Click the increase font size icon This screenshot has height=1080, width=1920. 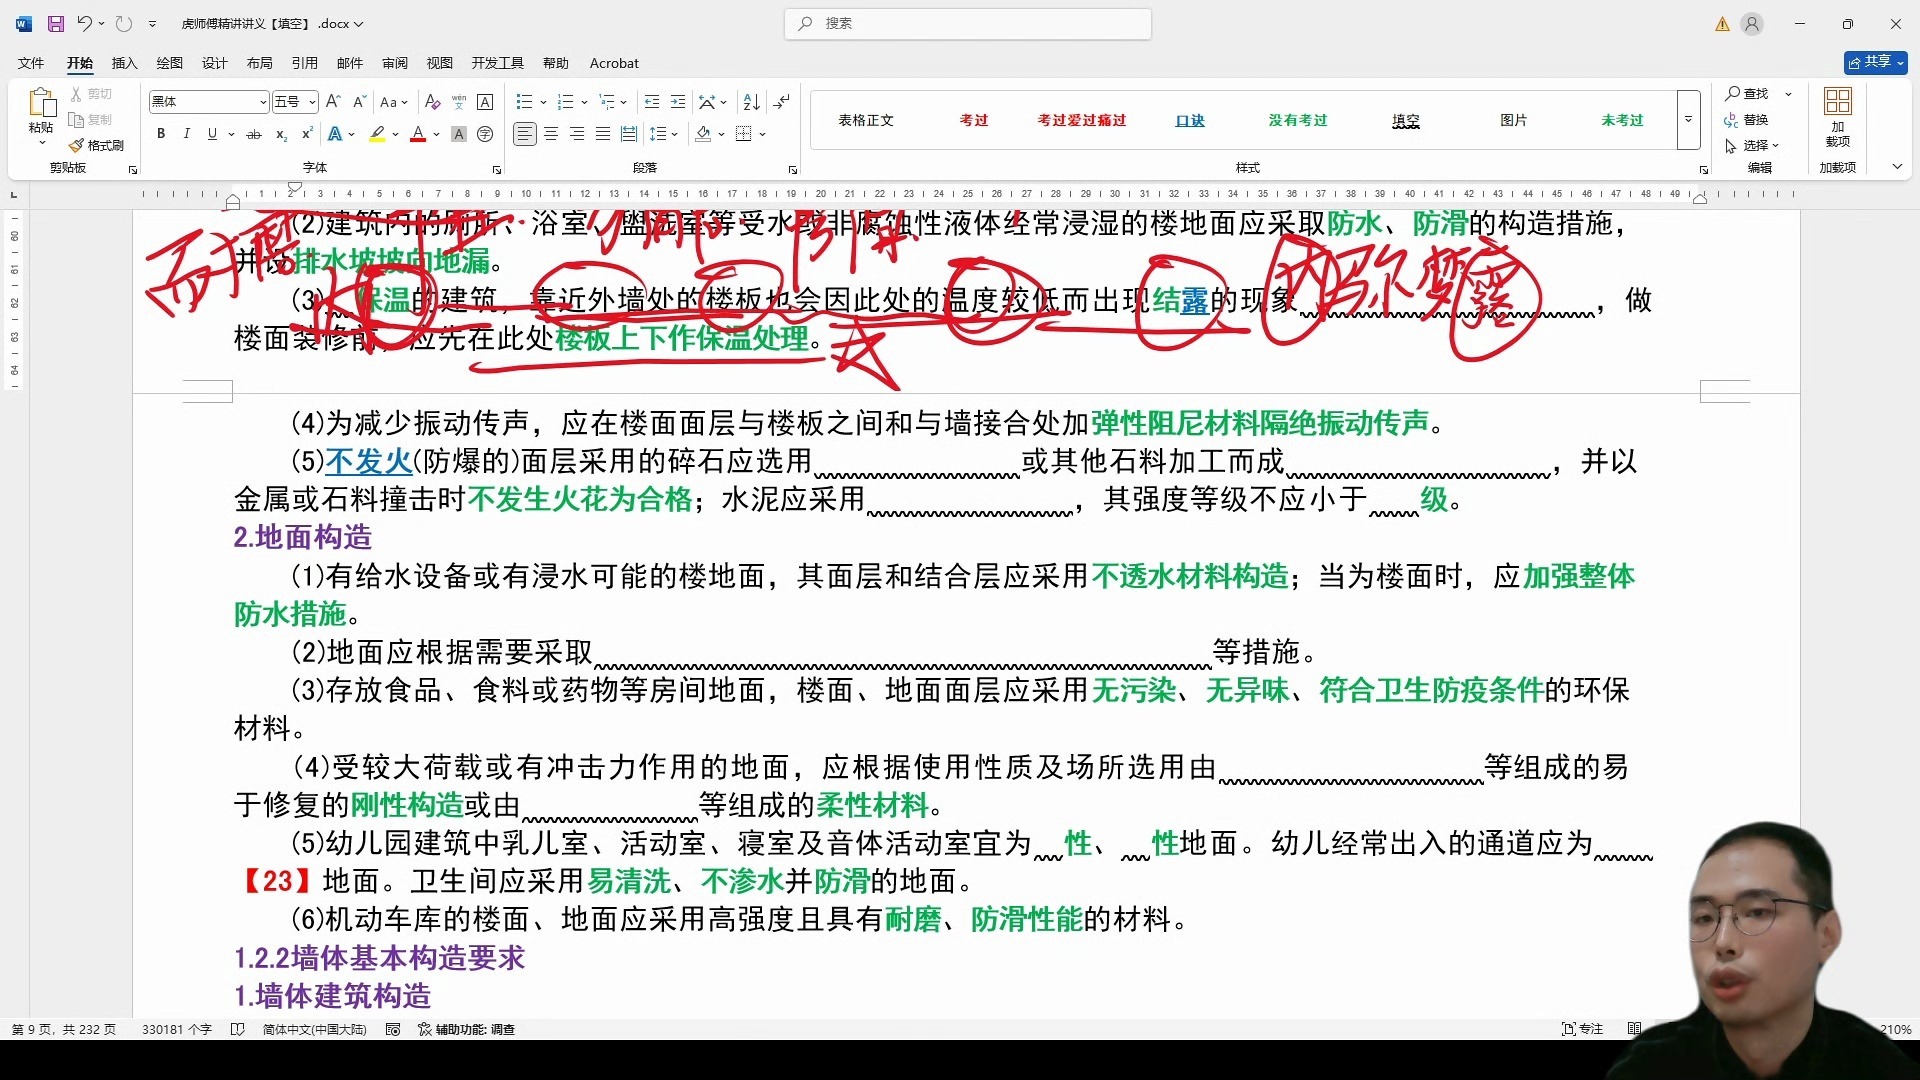point(334,102)
